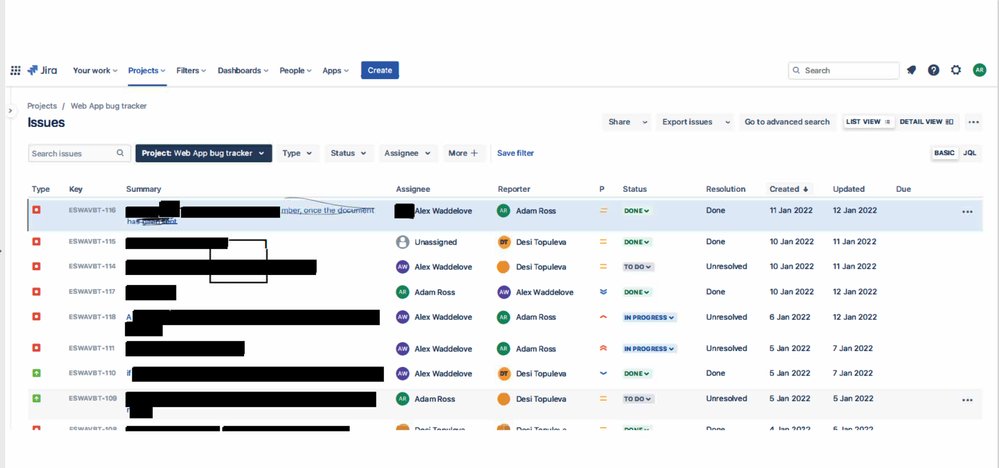The height and width of the screenshot is (468, 999).
Task: Switch to Detail View
Action: (x=926, y=122)
